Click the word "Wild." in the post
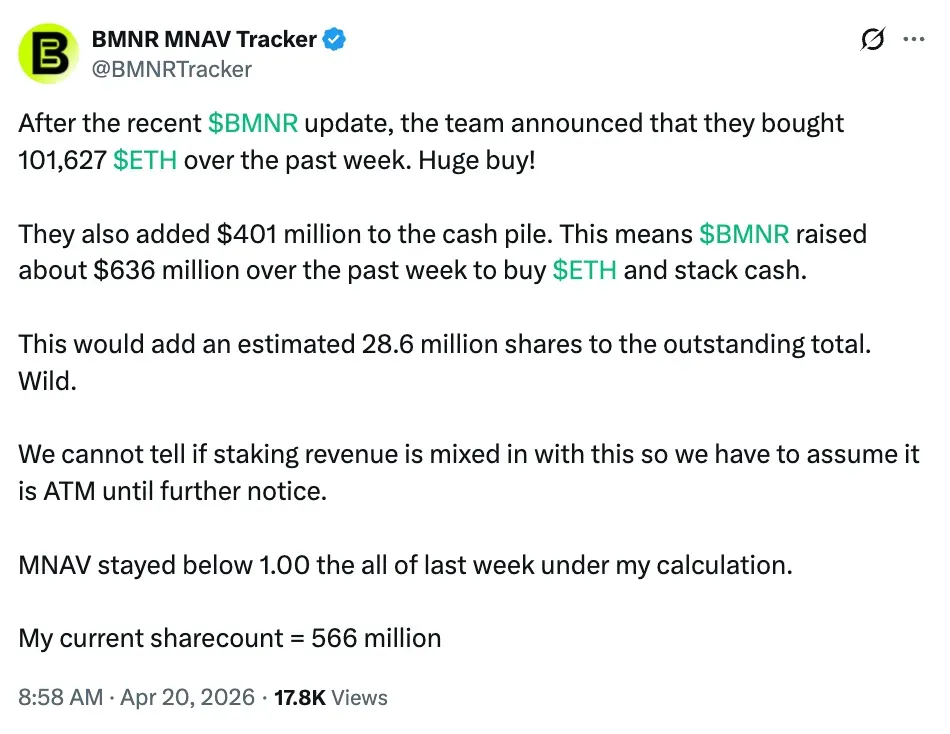This screenshot has width=950, height=734. coord(47,381)
